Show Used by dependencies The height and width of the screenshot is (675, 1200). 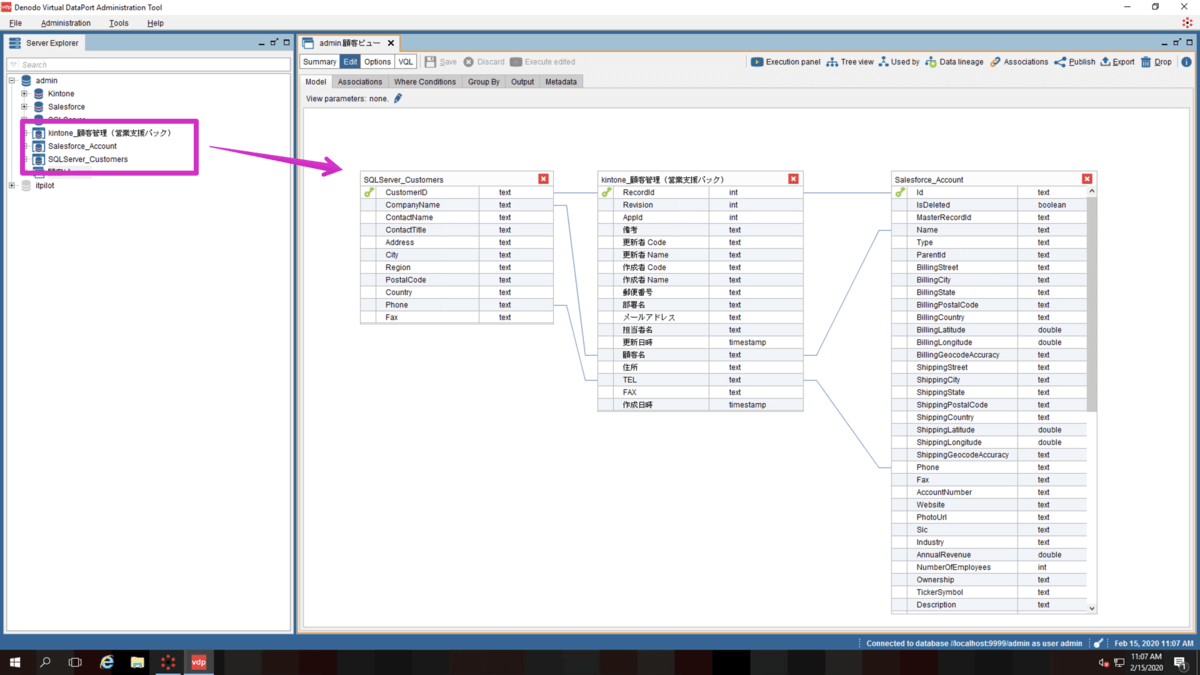click(898, 62)
